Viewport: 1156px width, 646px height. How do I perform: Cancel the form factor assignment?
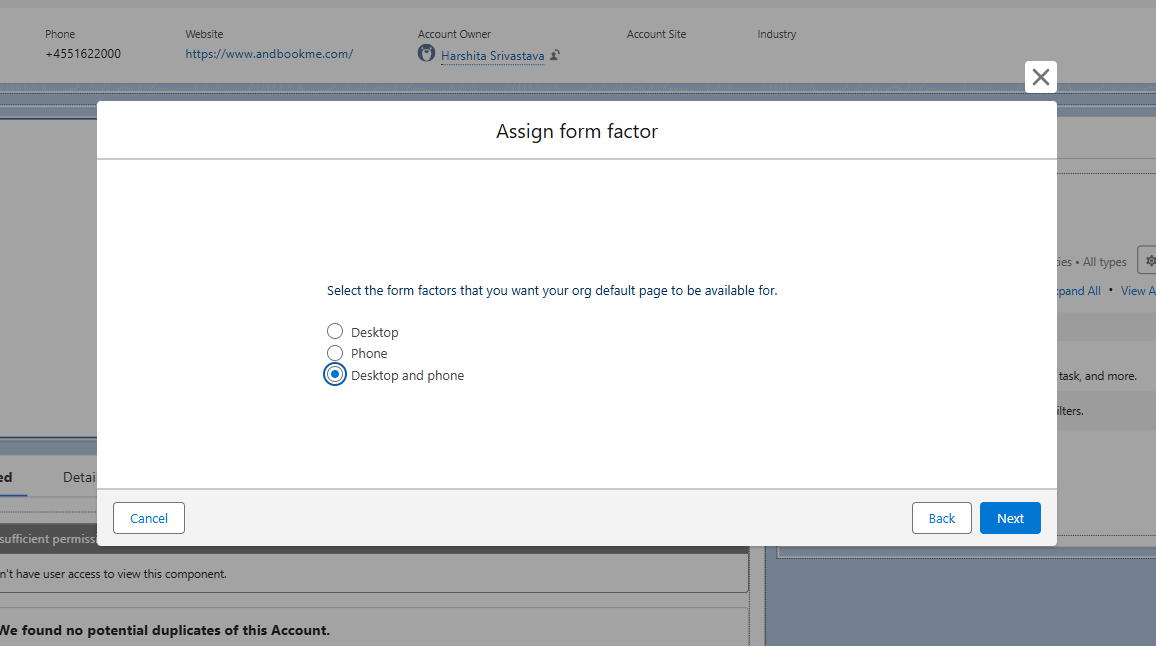[x=148, y=518]
